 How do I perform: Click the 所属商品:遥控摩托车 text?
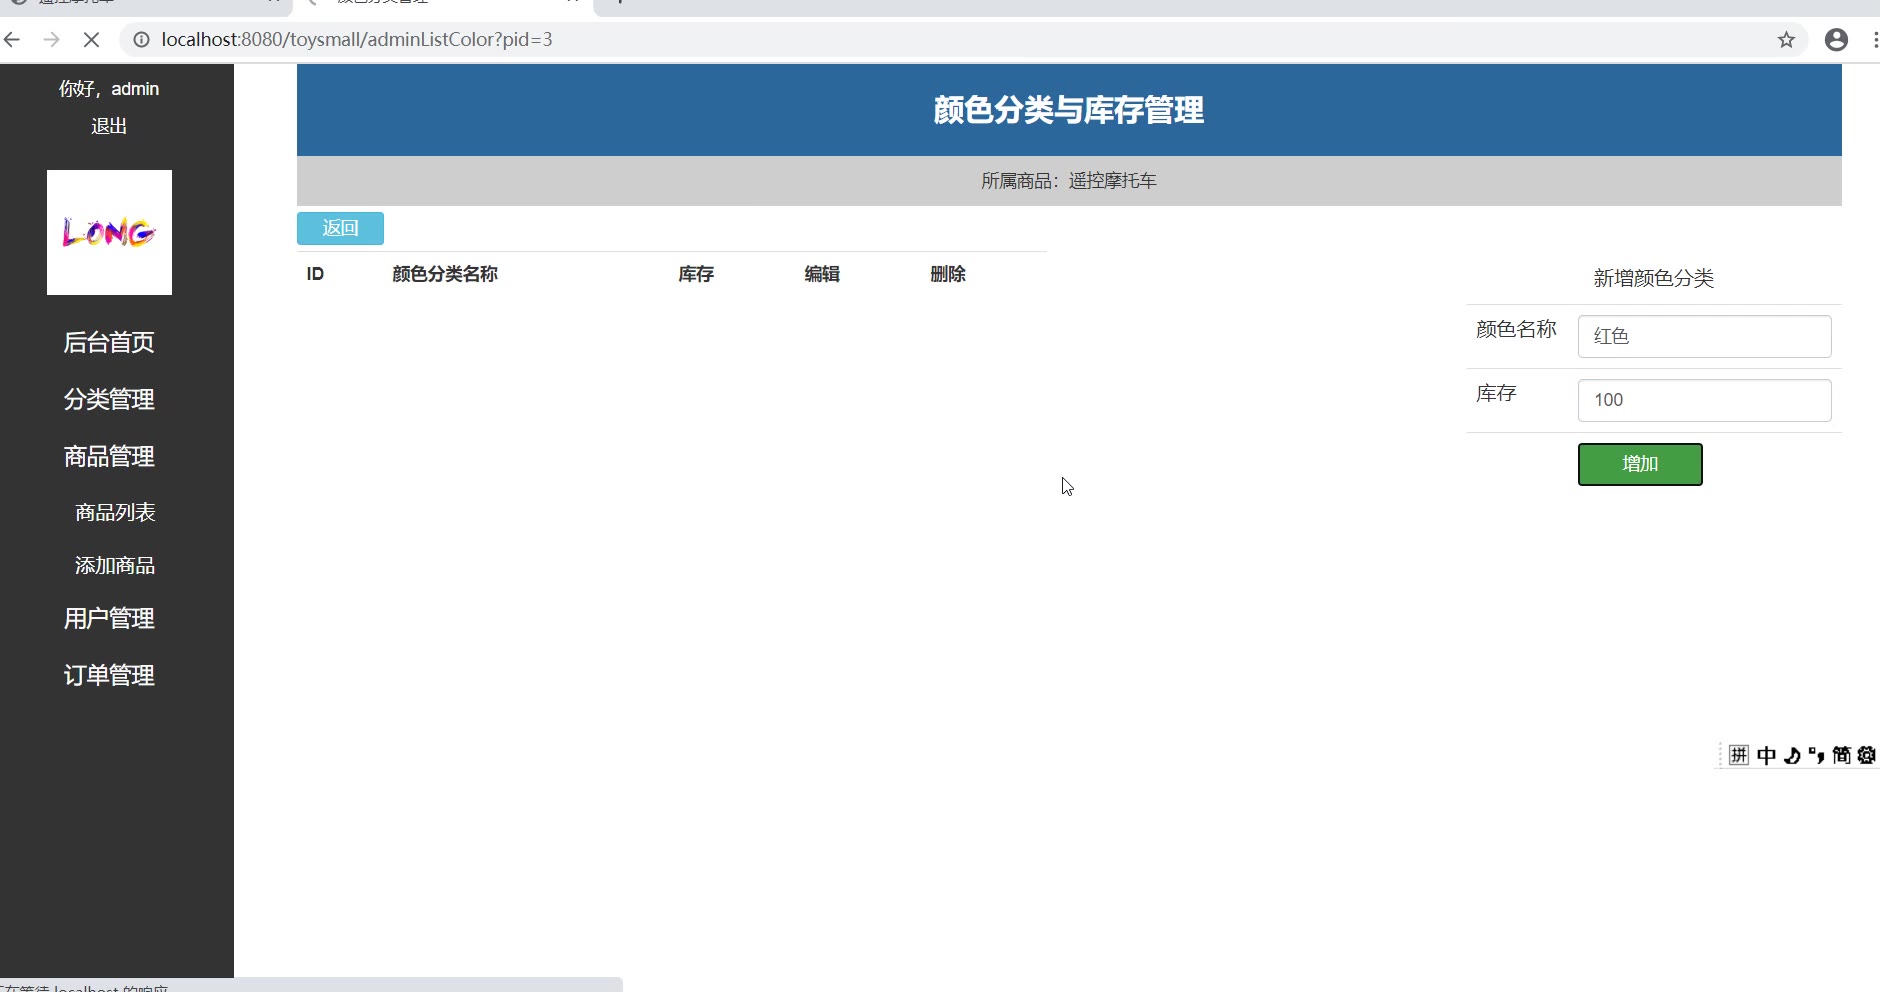1069,181
